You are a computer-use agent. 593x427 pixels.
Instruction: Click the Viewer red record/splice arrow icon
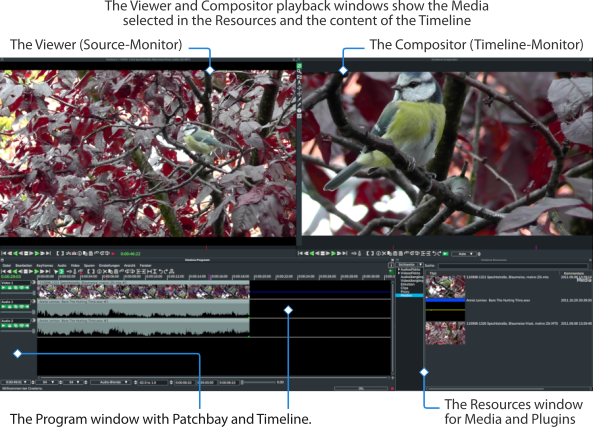click(113, 254)
